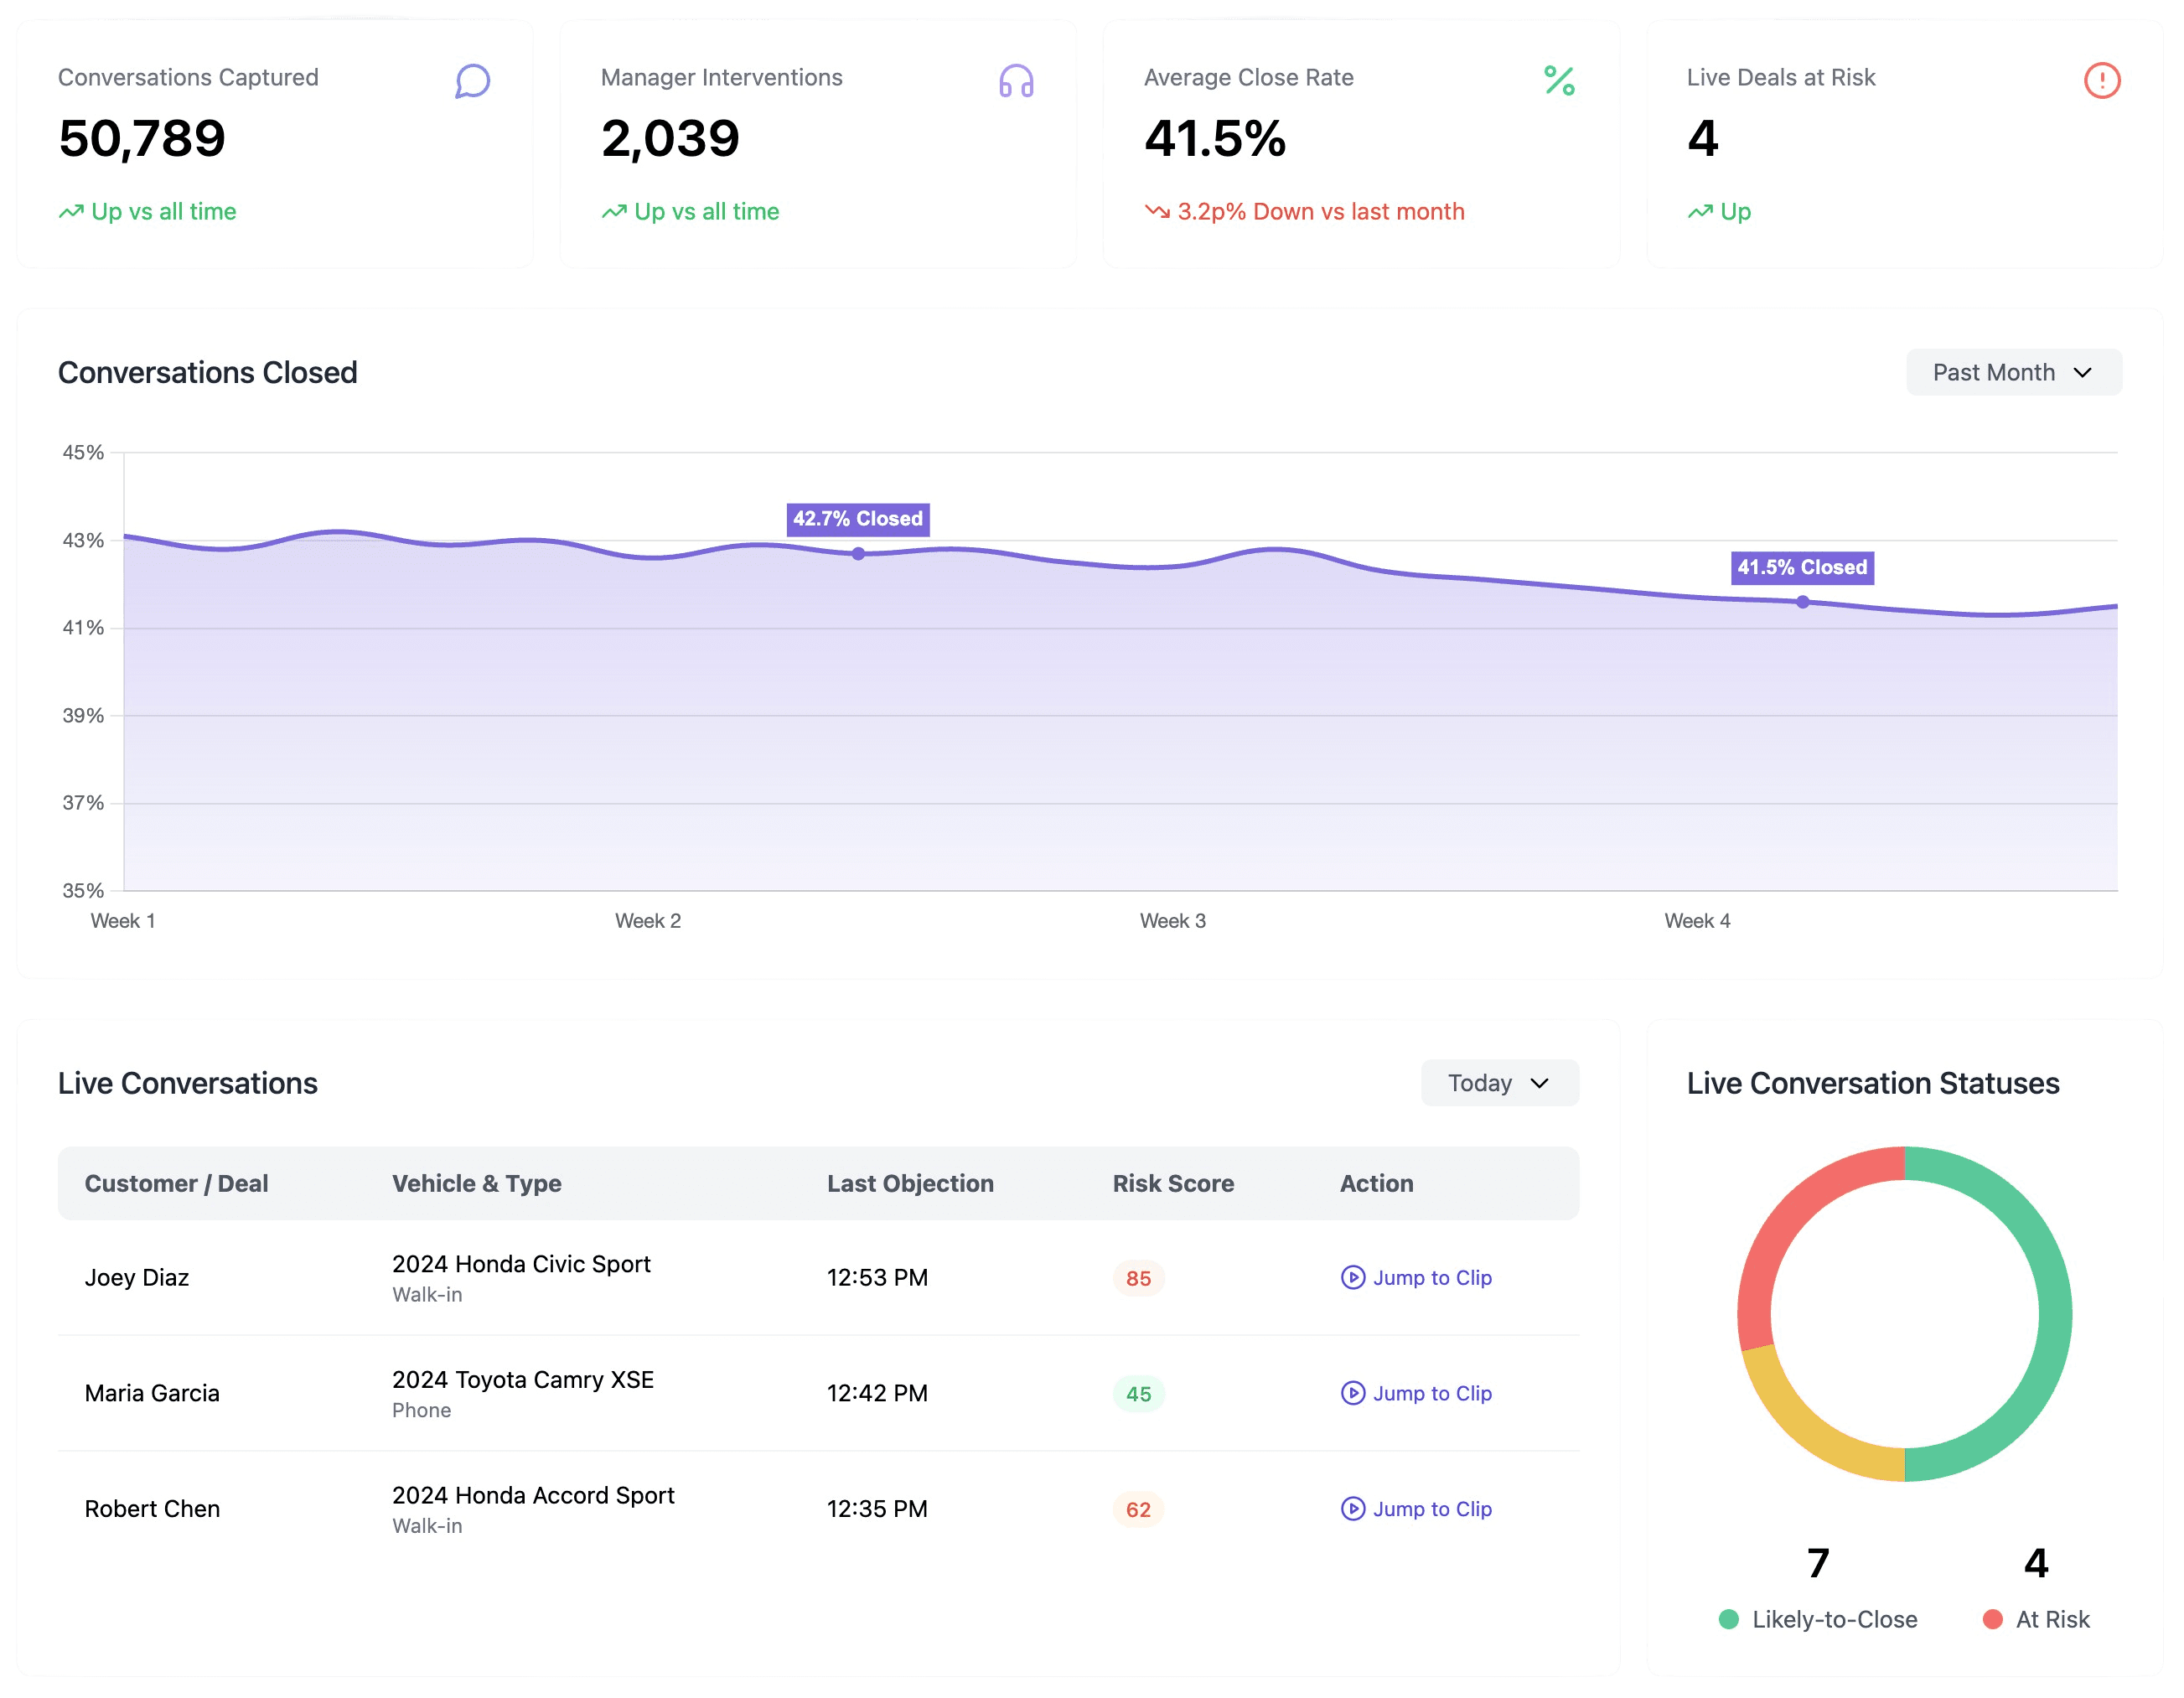
Task: Click the chevron in Past Month selector
Action: pos(2082,373)
